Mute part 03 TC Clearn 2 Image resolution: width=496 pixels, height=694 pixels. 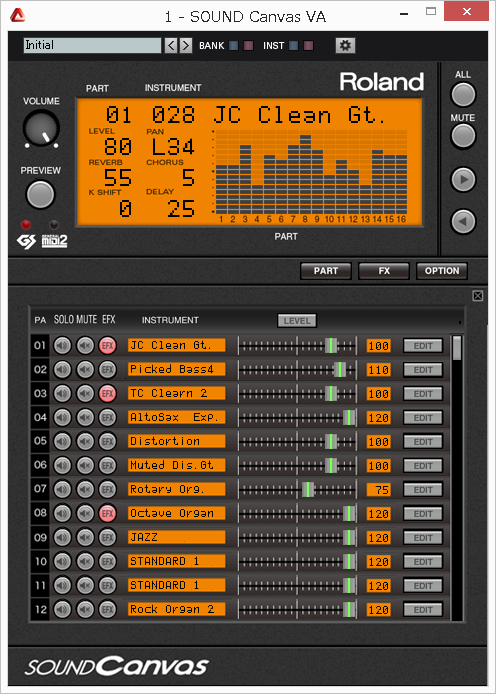[x=85, y=393]
